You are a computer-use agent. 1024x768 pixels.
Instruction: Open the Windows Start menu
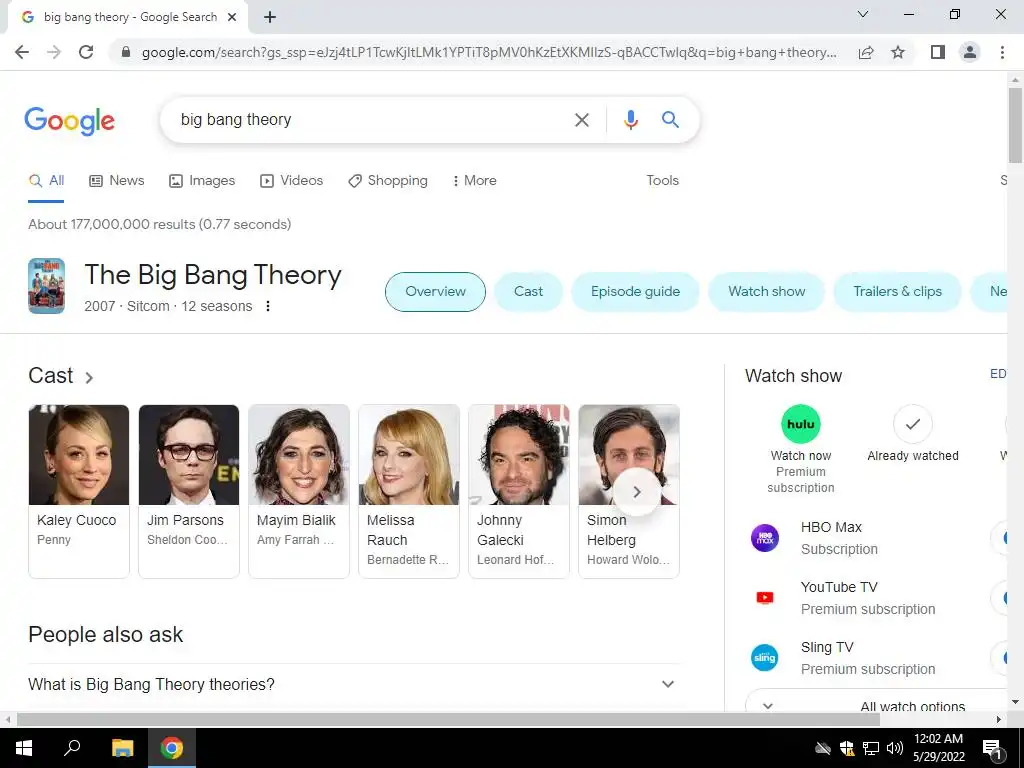pyautogui.click(x=24, y=748)
